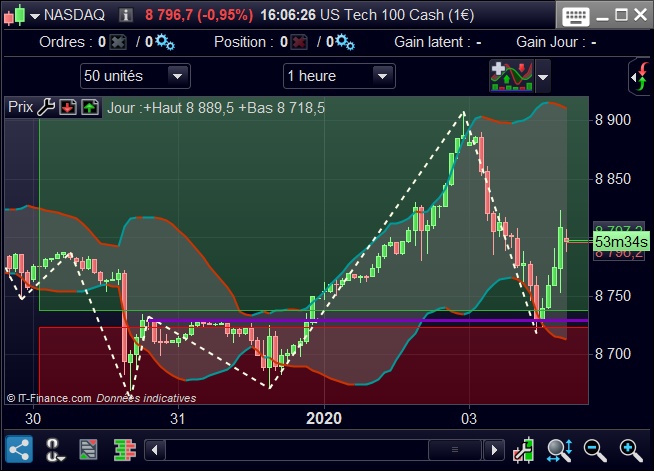Click the 03 date label on axis
The height and width of the screenshot is (471, 654).
pyautogui.click(x=469, y=418)
